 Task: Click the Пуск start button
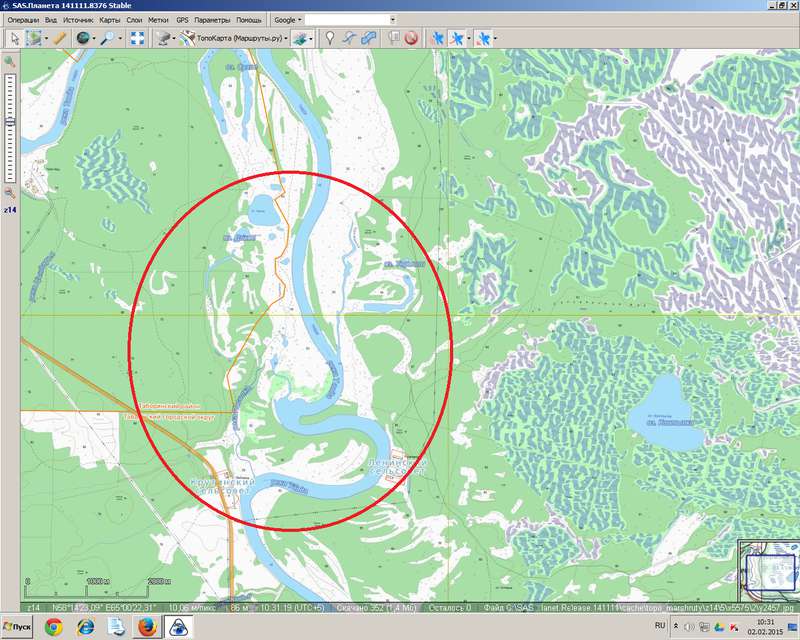pos(18,627)
